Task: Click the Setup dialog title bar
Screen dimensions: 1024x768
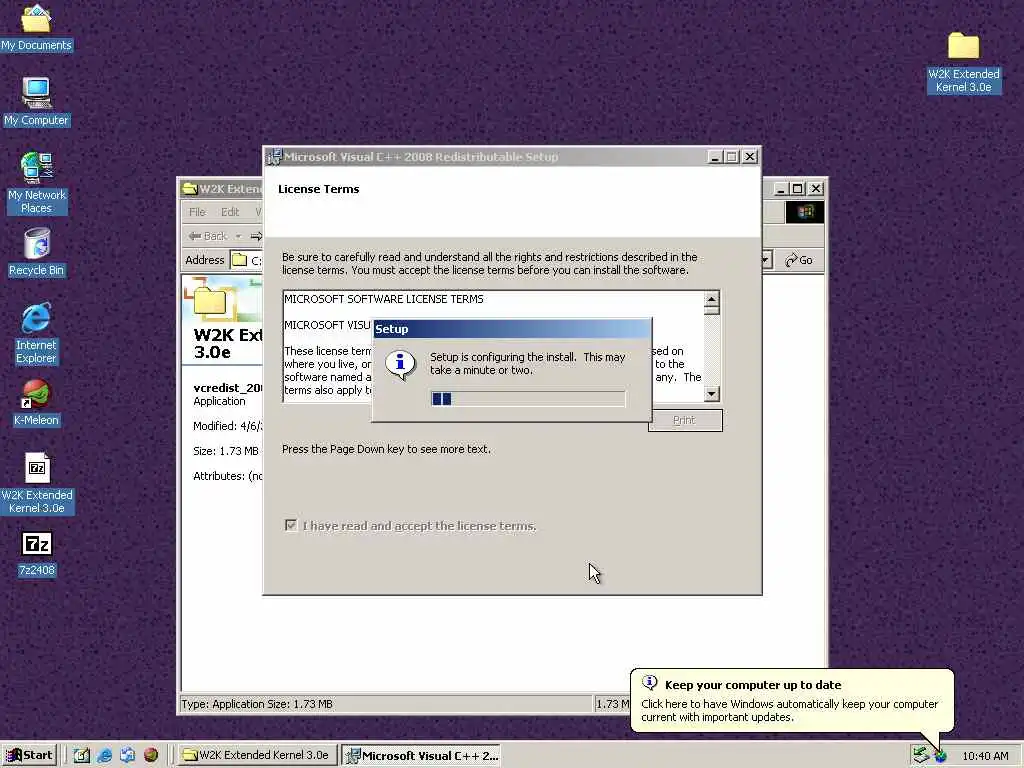Action: (x=511, y=328)
